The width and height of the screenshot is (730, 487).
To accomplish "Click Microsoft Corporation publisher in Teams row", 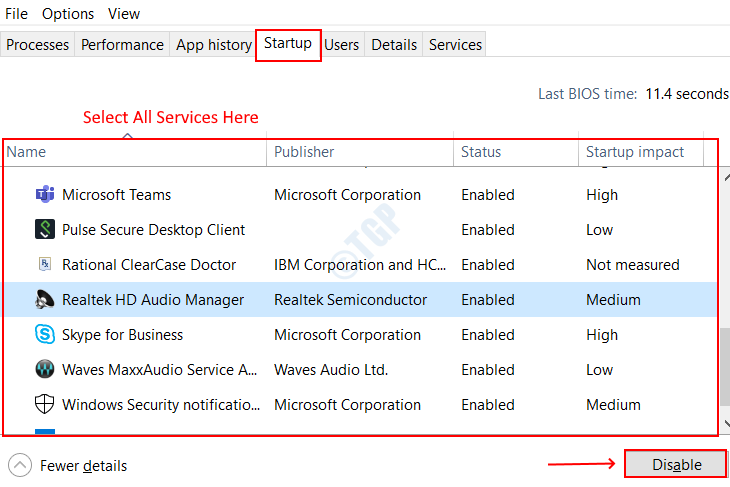I will 347,195.
